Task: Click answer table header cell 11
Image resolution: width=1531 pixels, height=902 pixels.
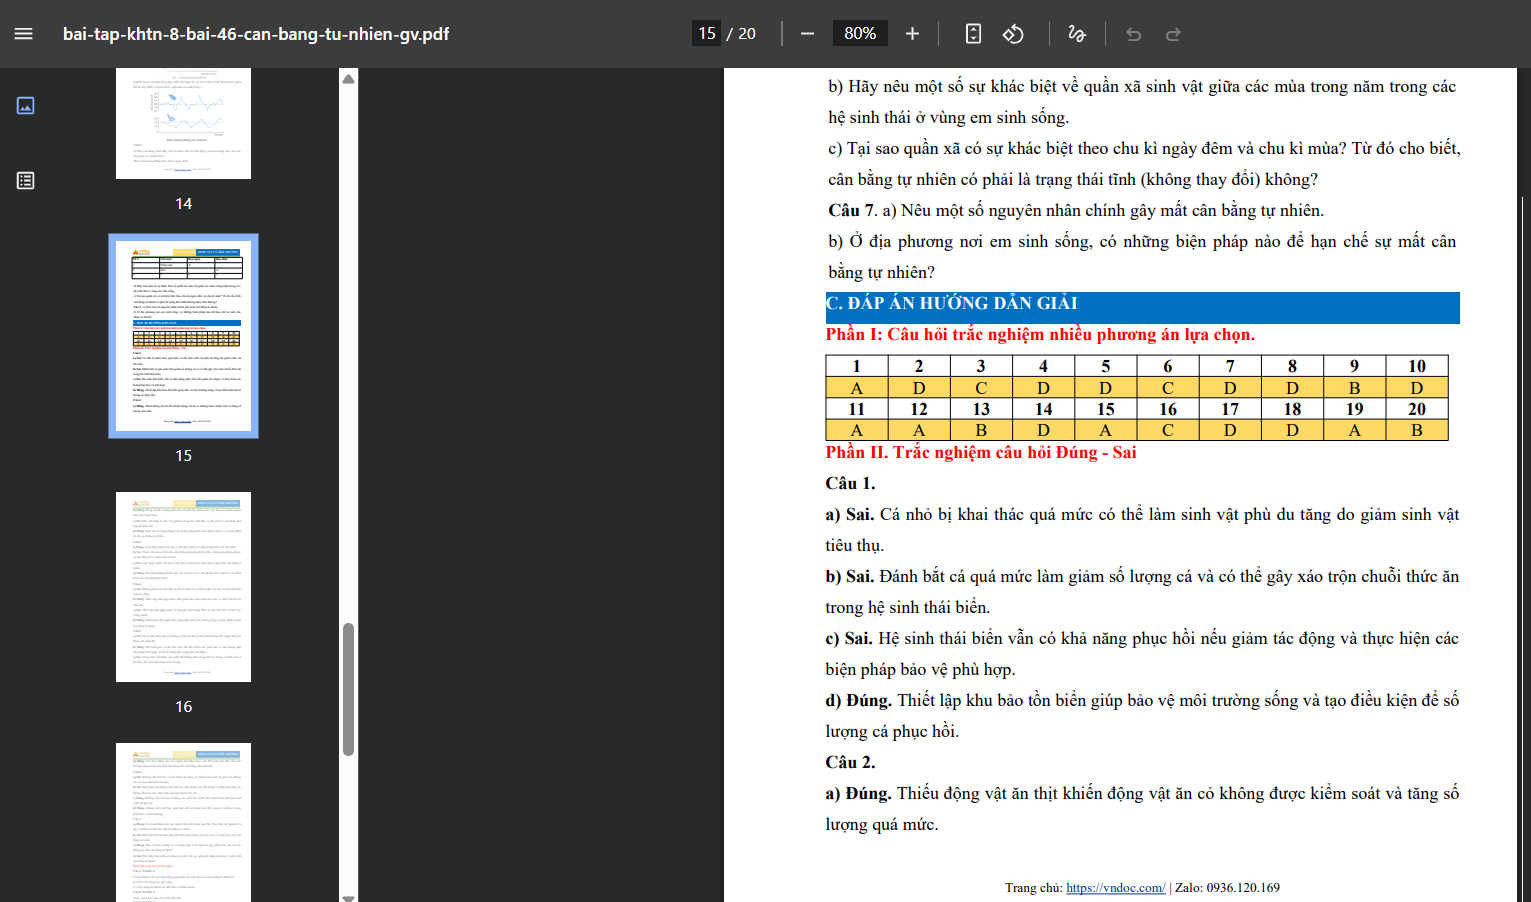Action: click(856, 409)
